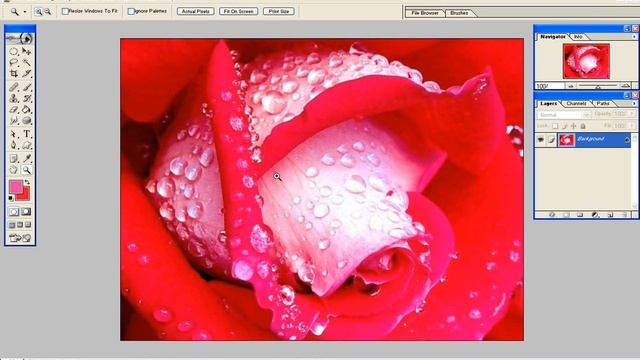Select the History Brush tool
The height and width of the screenshot is (360, 640).
[x=27, y=98]
